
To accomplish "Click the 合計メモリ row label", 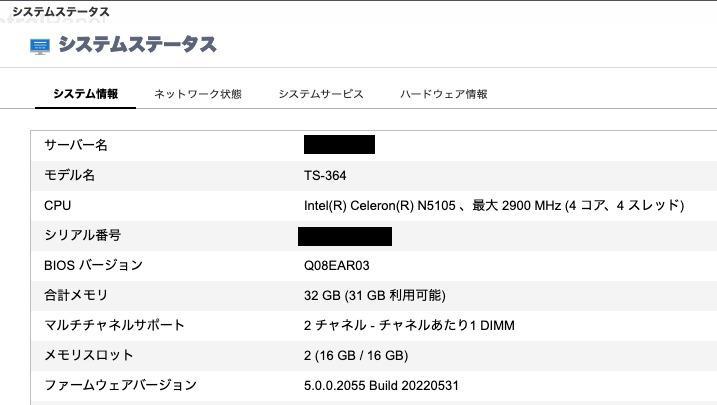I will (76, 295).
